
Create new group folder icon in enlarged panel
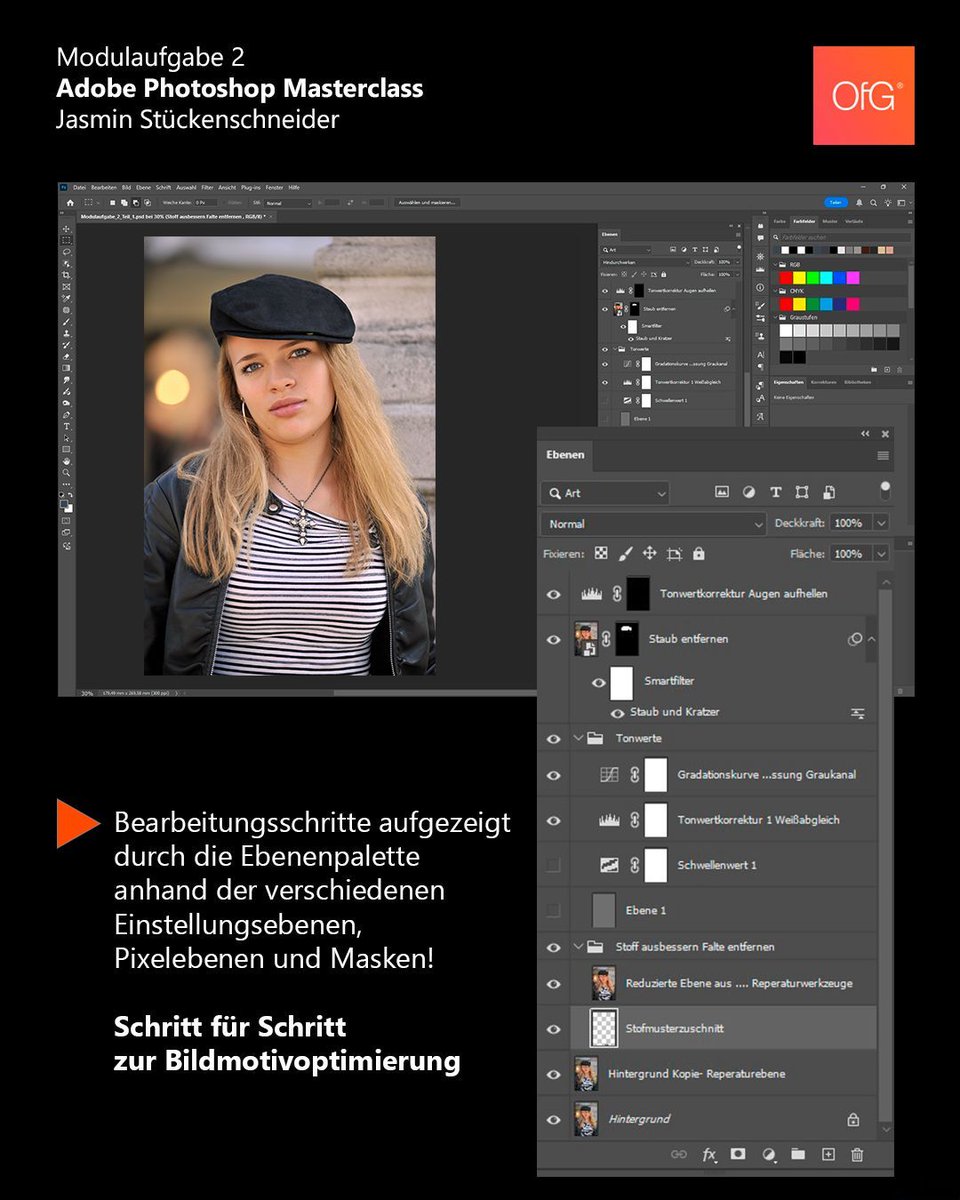[x=797, y=1154]
